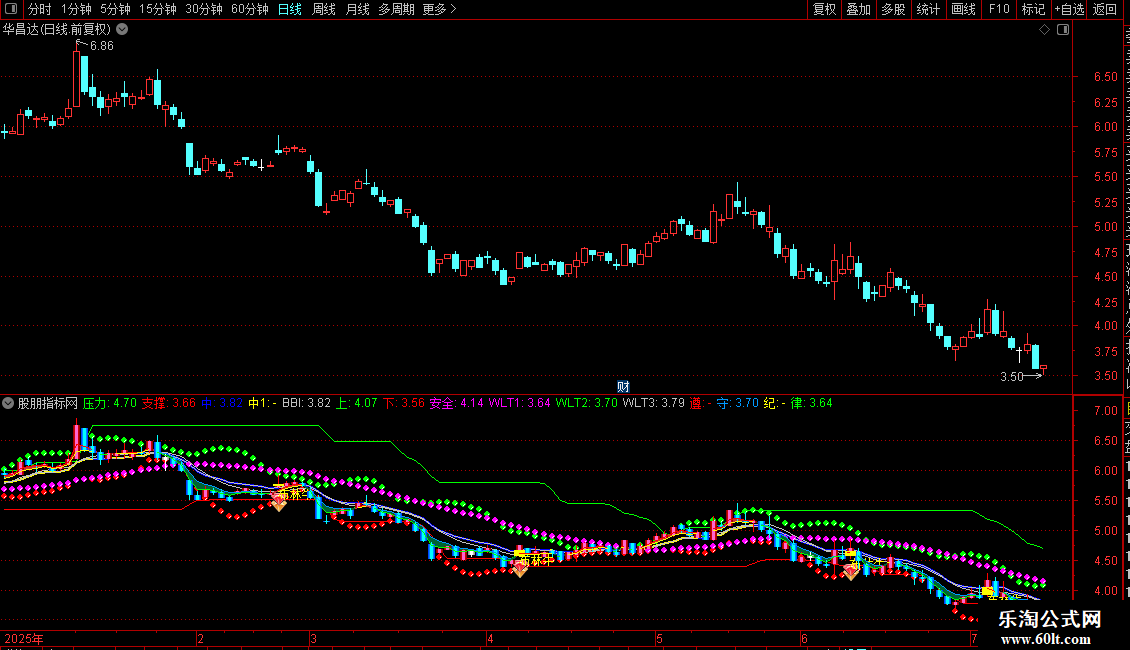Toggle the side panel icon at chart top-right
Viewport: 1130px width, 650px height.
(x=1063, y=30)
